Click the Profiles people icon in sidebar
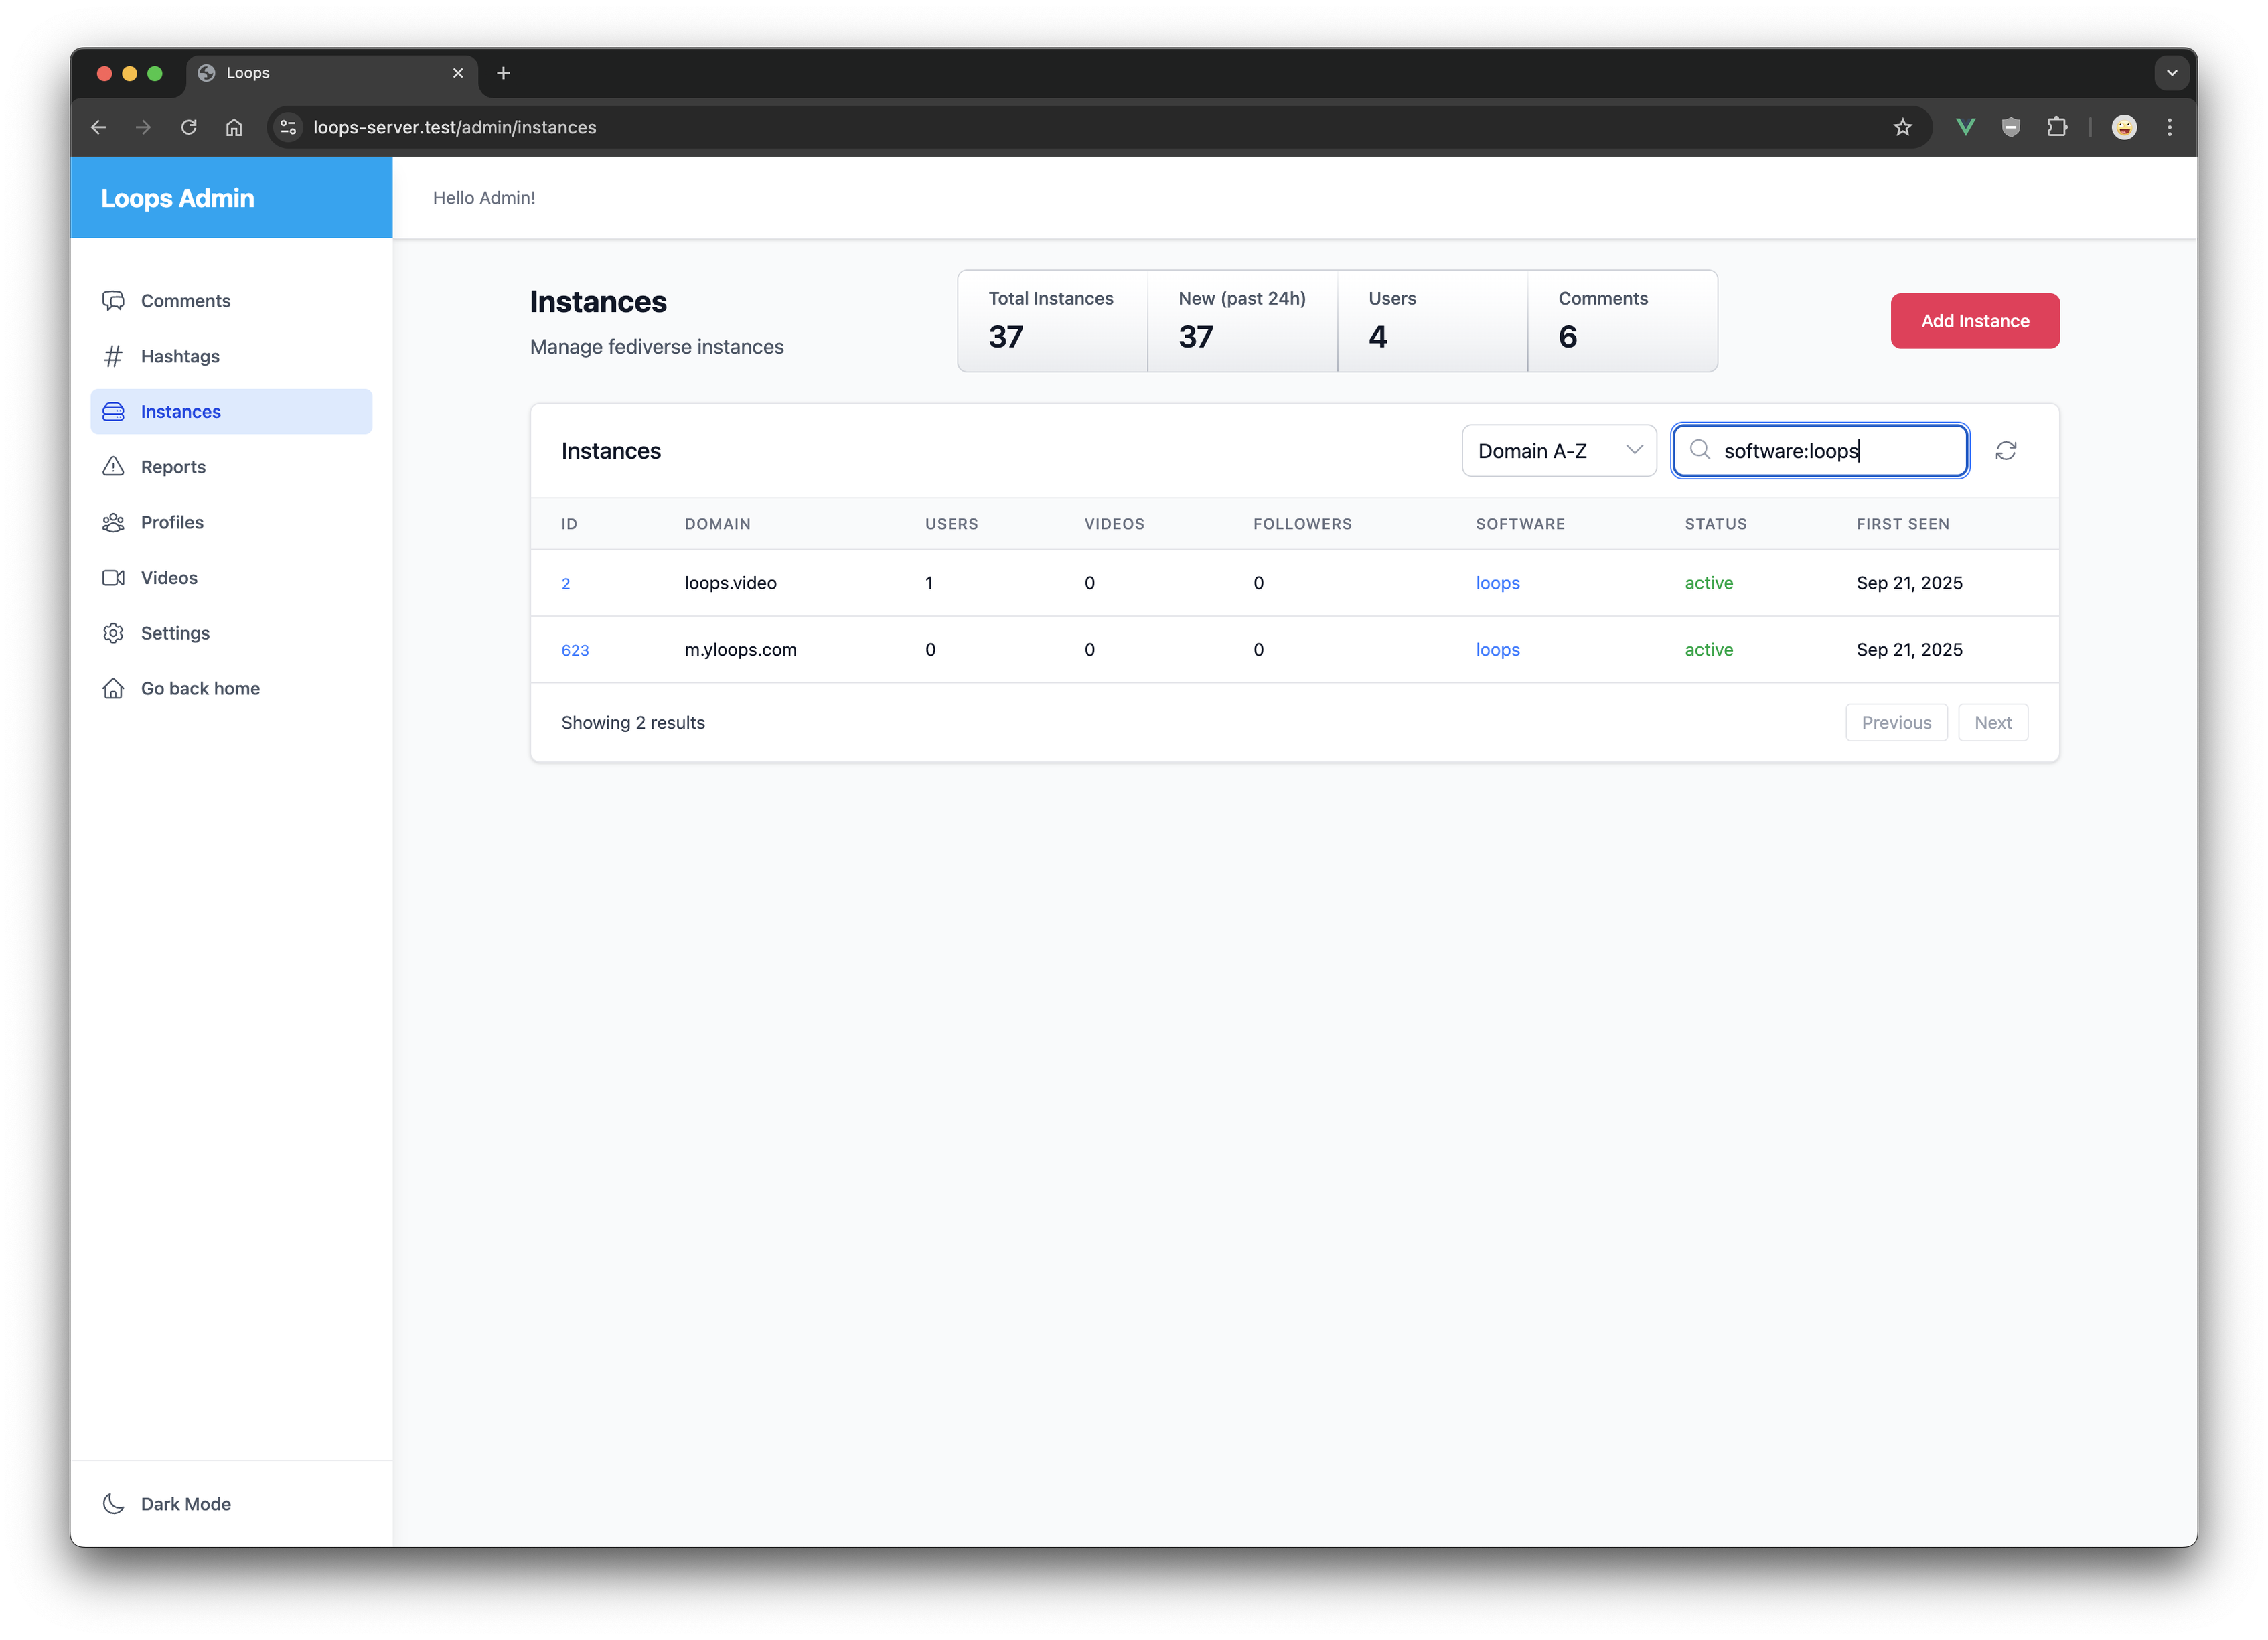 click(113, 522)
